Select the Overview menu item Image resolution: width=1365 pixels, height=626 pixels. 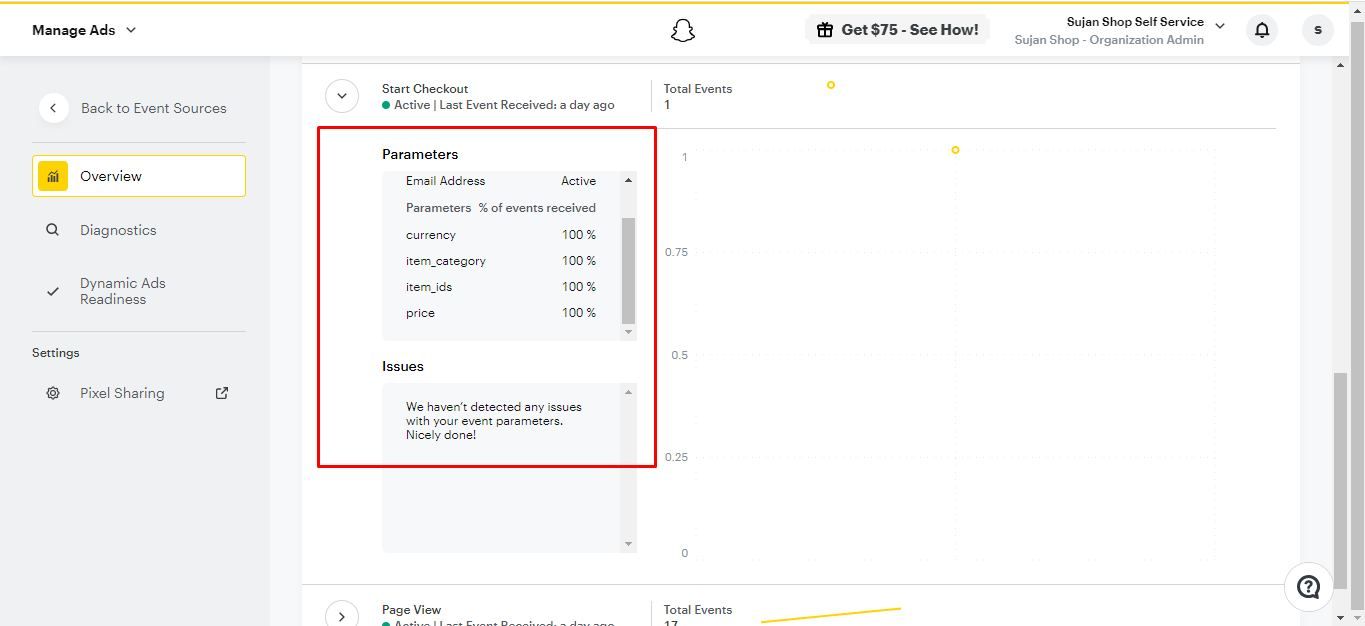coord(139,176)
